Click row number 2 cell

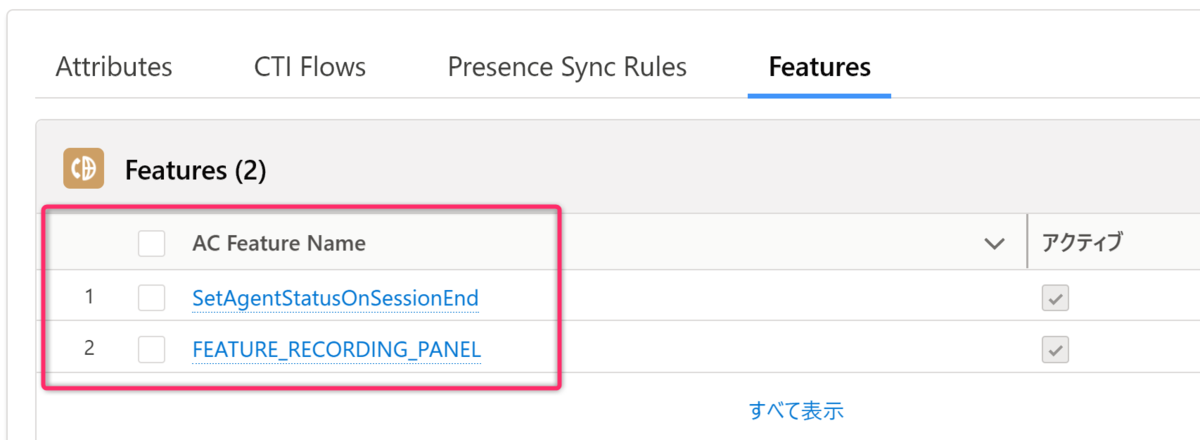click(x=89, y=349)
